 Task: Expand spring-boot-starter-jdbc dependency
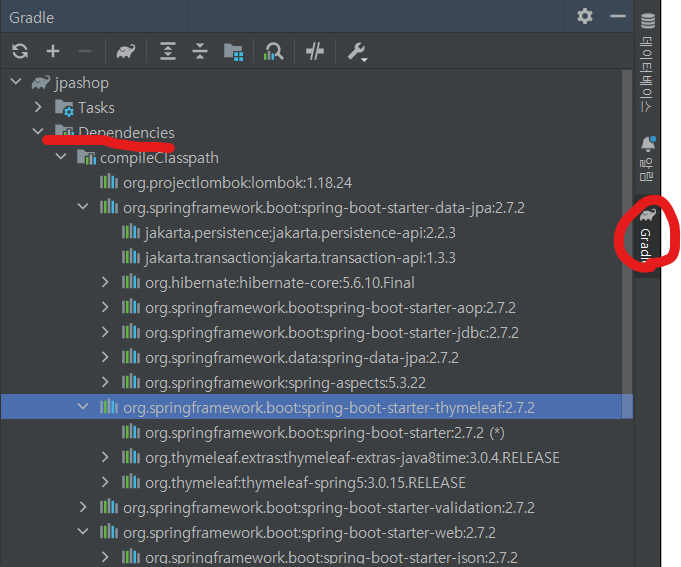[105, 332]
